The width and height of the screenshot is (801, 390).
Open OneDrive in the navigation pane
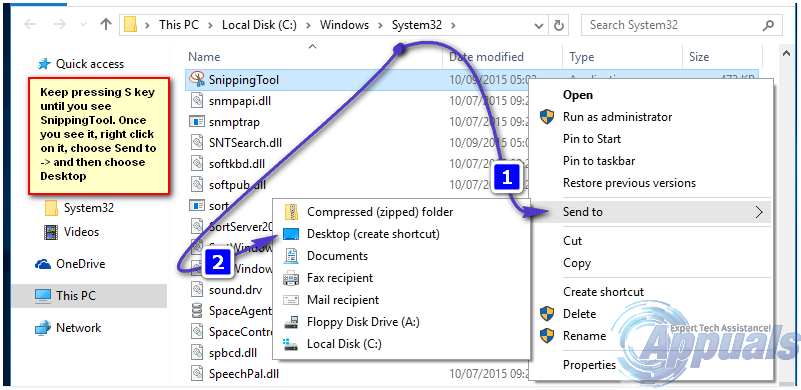pyautogui.click(x=80, y=264)
